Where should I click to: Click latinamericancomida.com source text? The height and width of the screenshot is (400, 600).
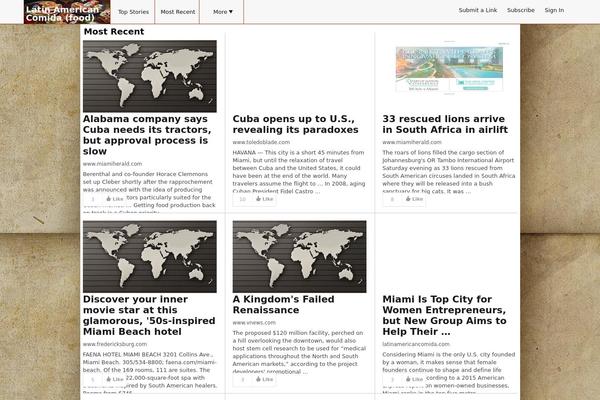pyautogui.click(x=416, y=344)
